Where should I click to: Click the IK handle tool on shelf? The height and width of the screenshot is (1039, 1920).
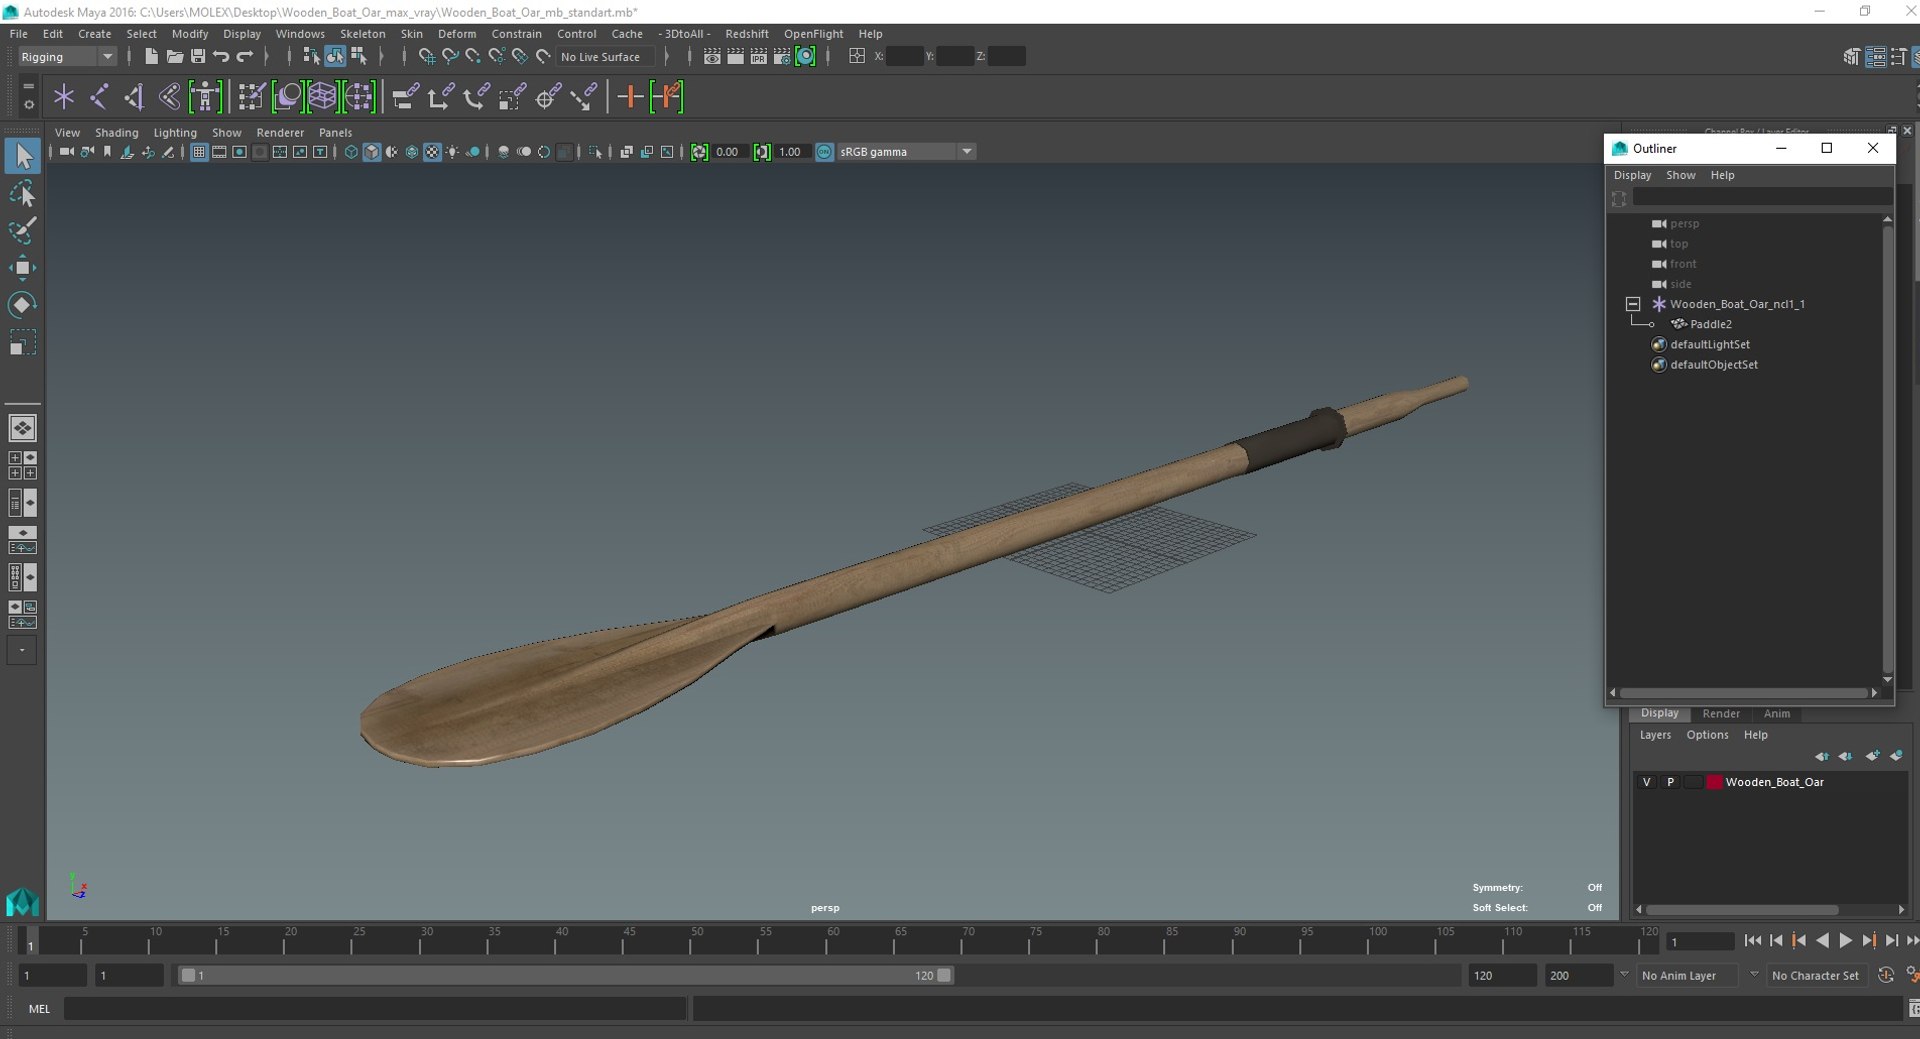click(135, 97)
